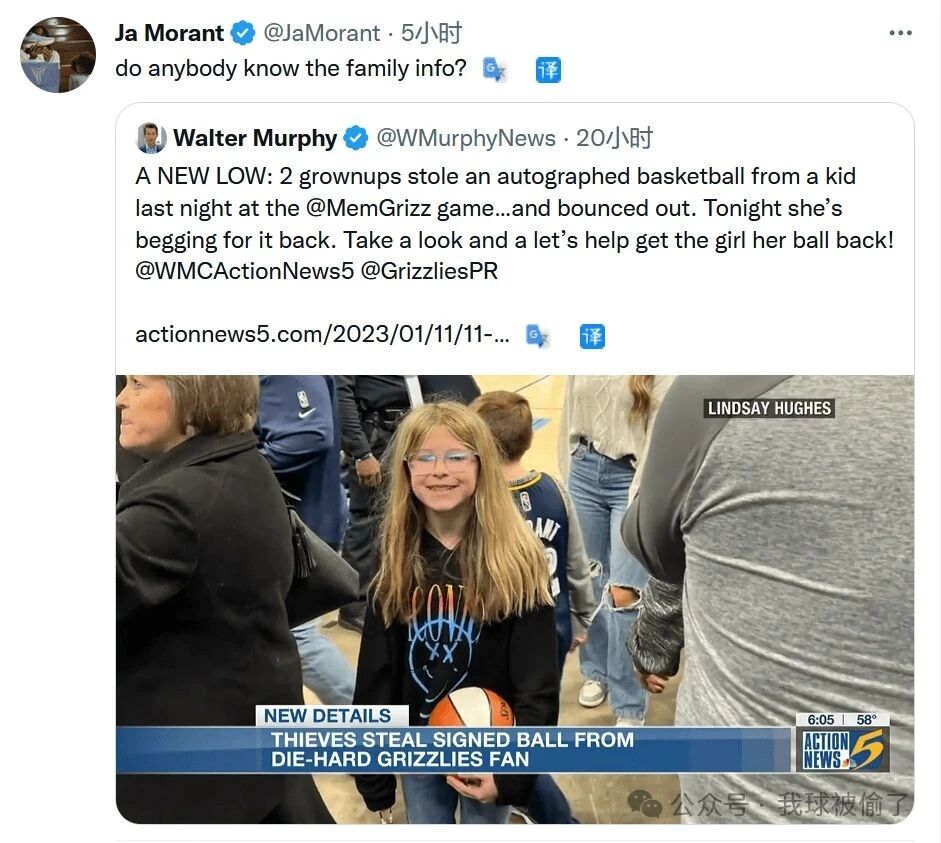Click Google Translate icon beside Ja Morant's tweet
The width and height of the screenshot is (941, 843).
495,70
